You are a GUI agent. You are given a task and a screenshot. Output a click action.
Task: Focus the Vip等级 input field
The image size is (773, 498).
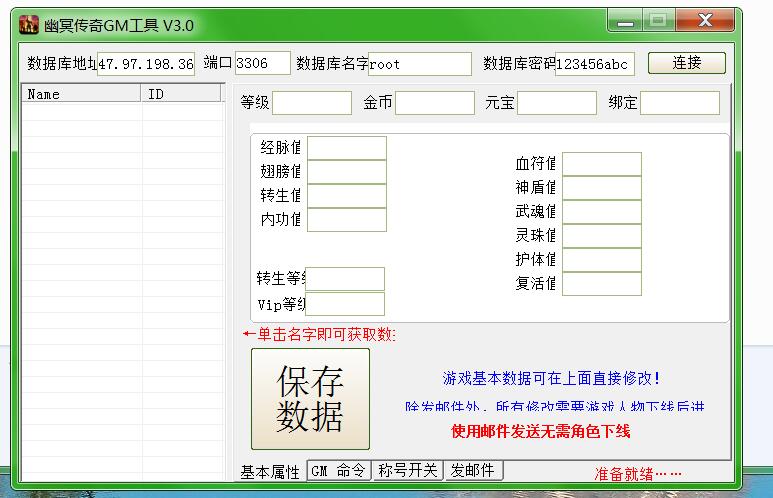[345, 304]
